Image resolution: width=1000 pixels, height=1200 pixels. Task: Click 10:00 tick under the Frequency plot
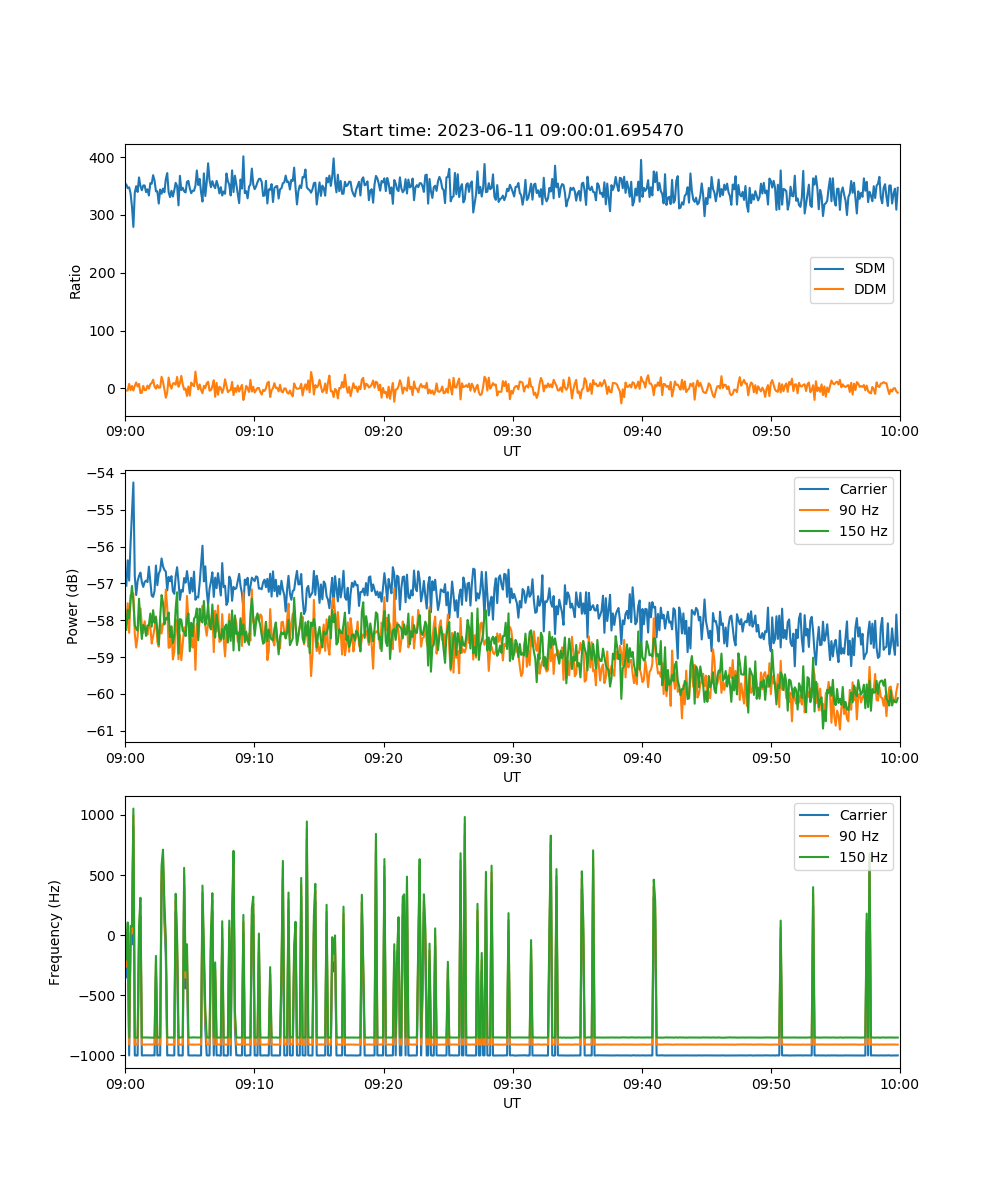[899, 1083]
